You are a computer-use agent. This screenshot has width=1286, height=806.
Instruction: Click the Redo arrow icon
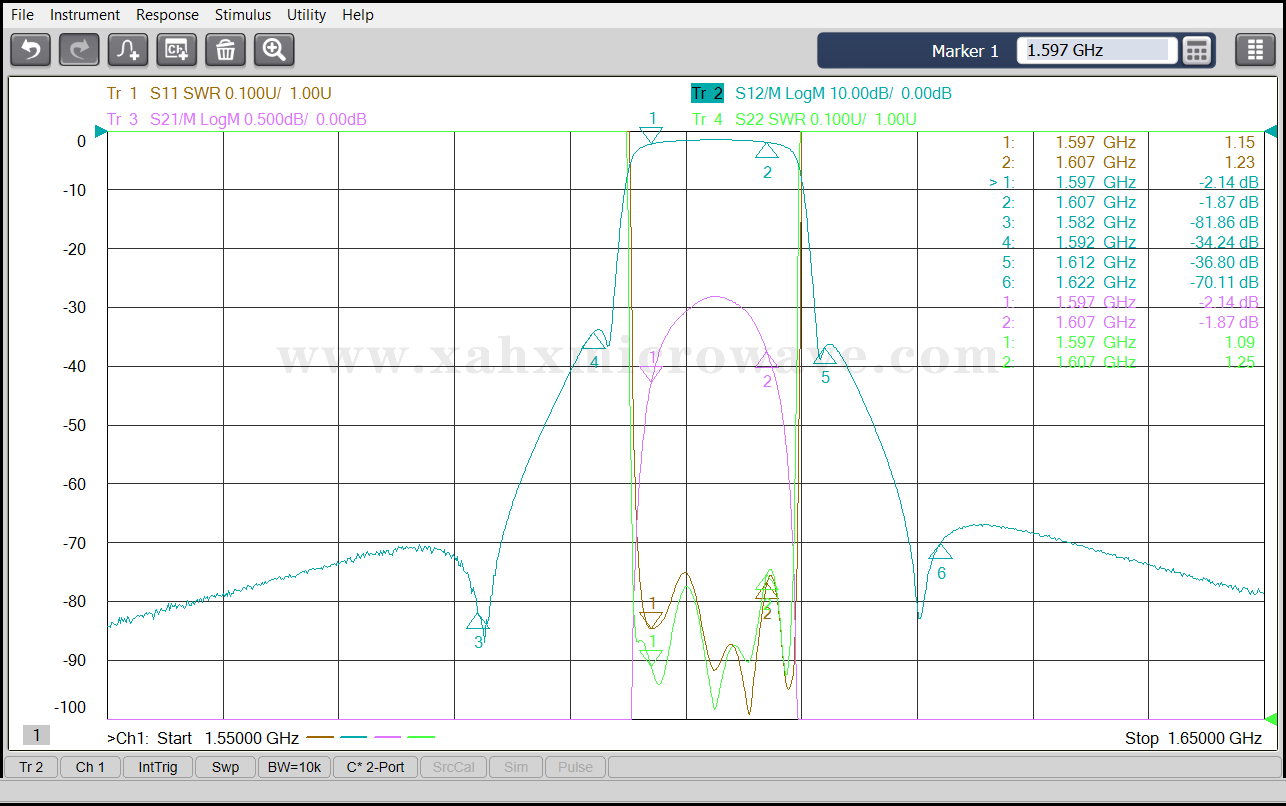[x=79, y=49]
